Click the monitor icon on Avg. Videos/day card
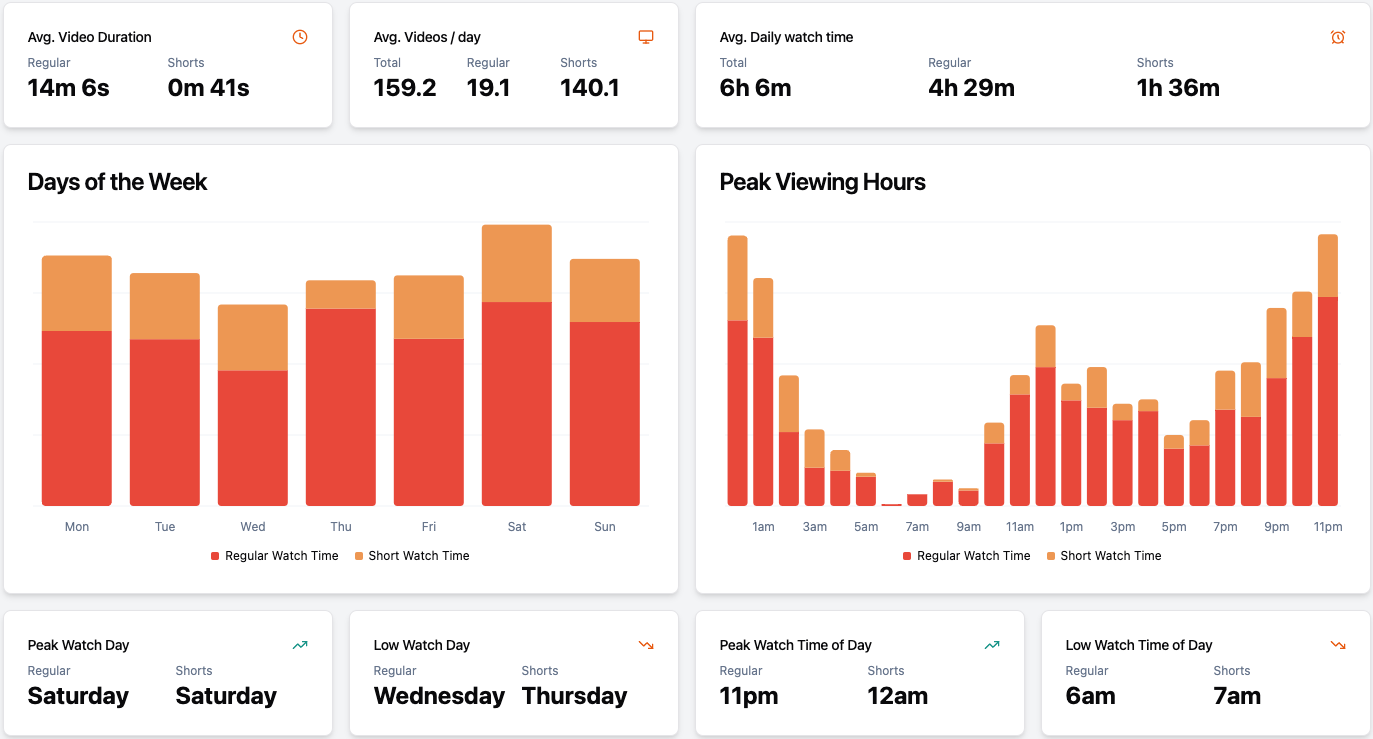Screen dimensions: 1373x739 (x=645, y=36)
